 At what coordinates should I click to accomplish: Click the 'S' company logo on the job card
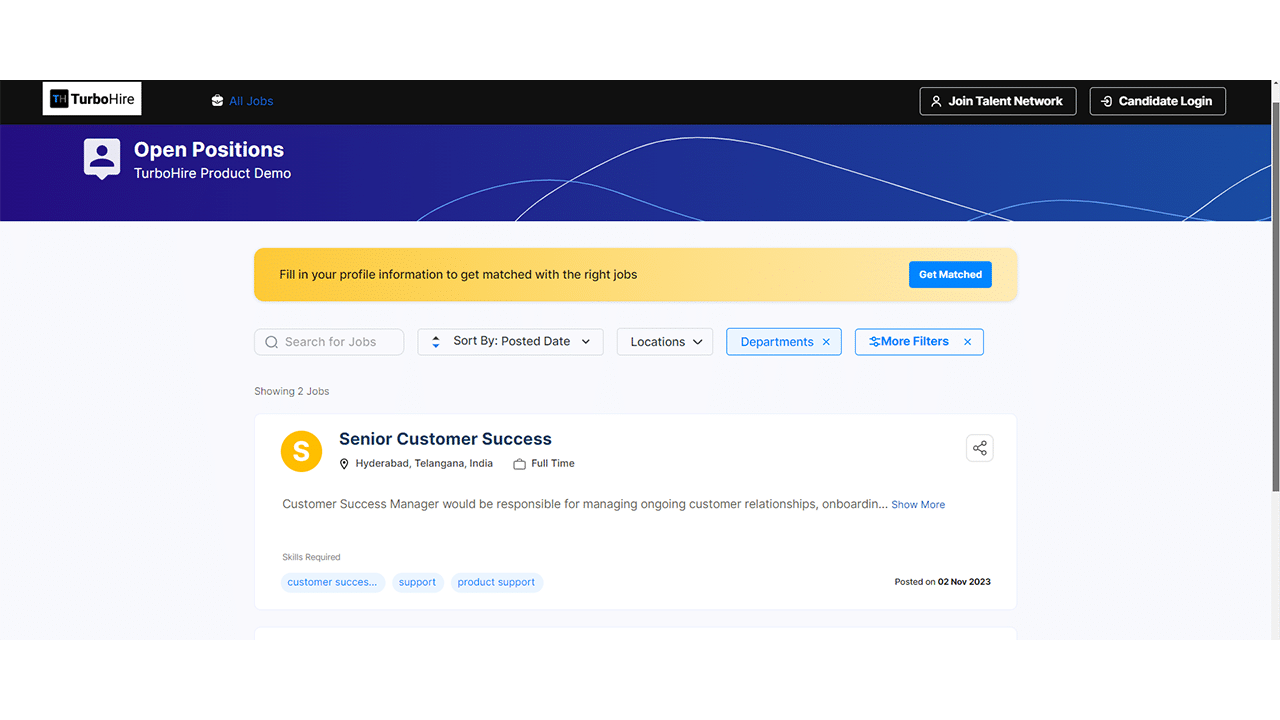301,451
